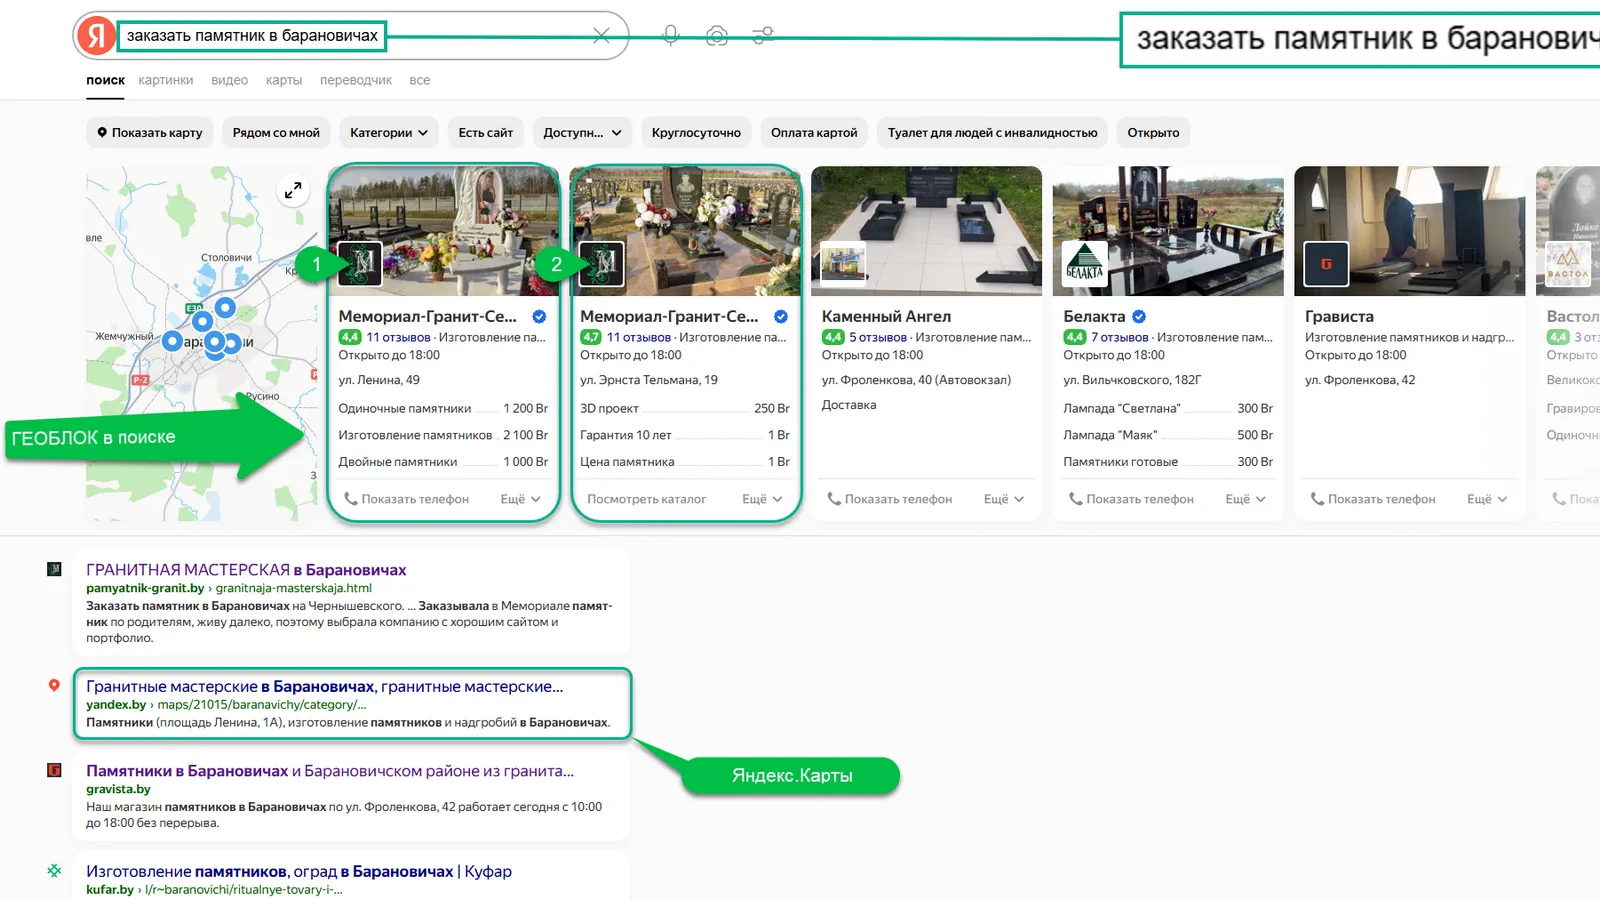This screenshot has height=900, width=1600.
Task: Click Показать телефон for Белакта
Action: click(x=1131, y=499)
